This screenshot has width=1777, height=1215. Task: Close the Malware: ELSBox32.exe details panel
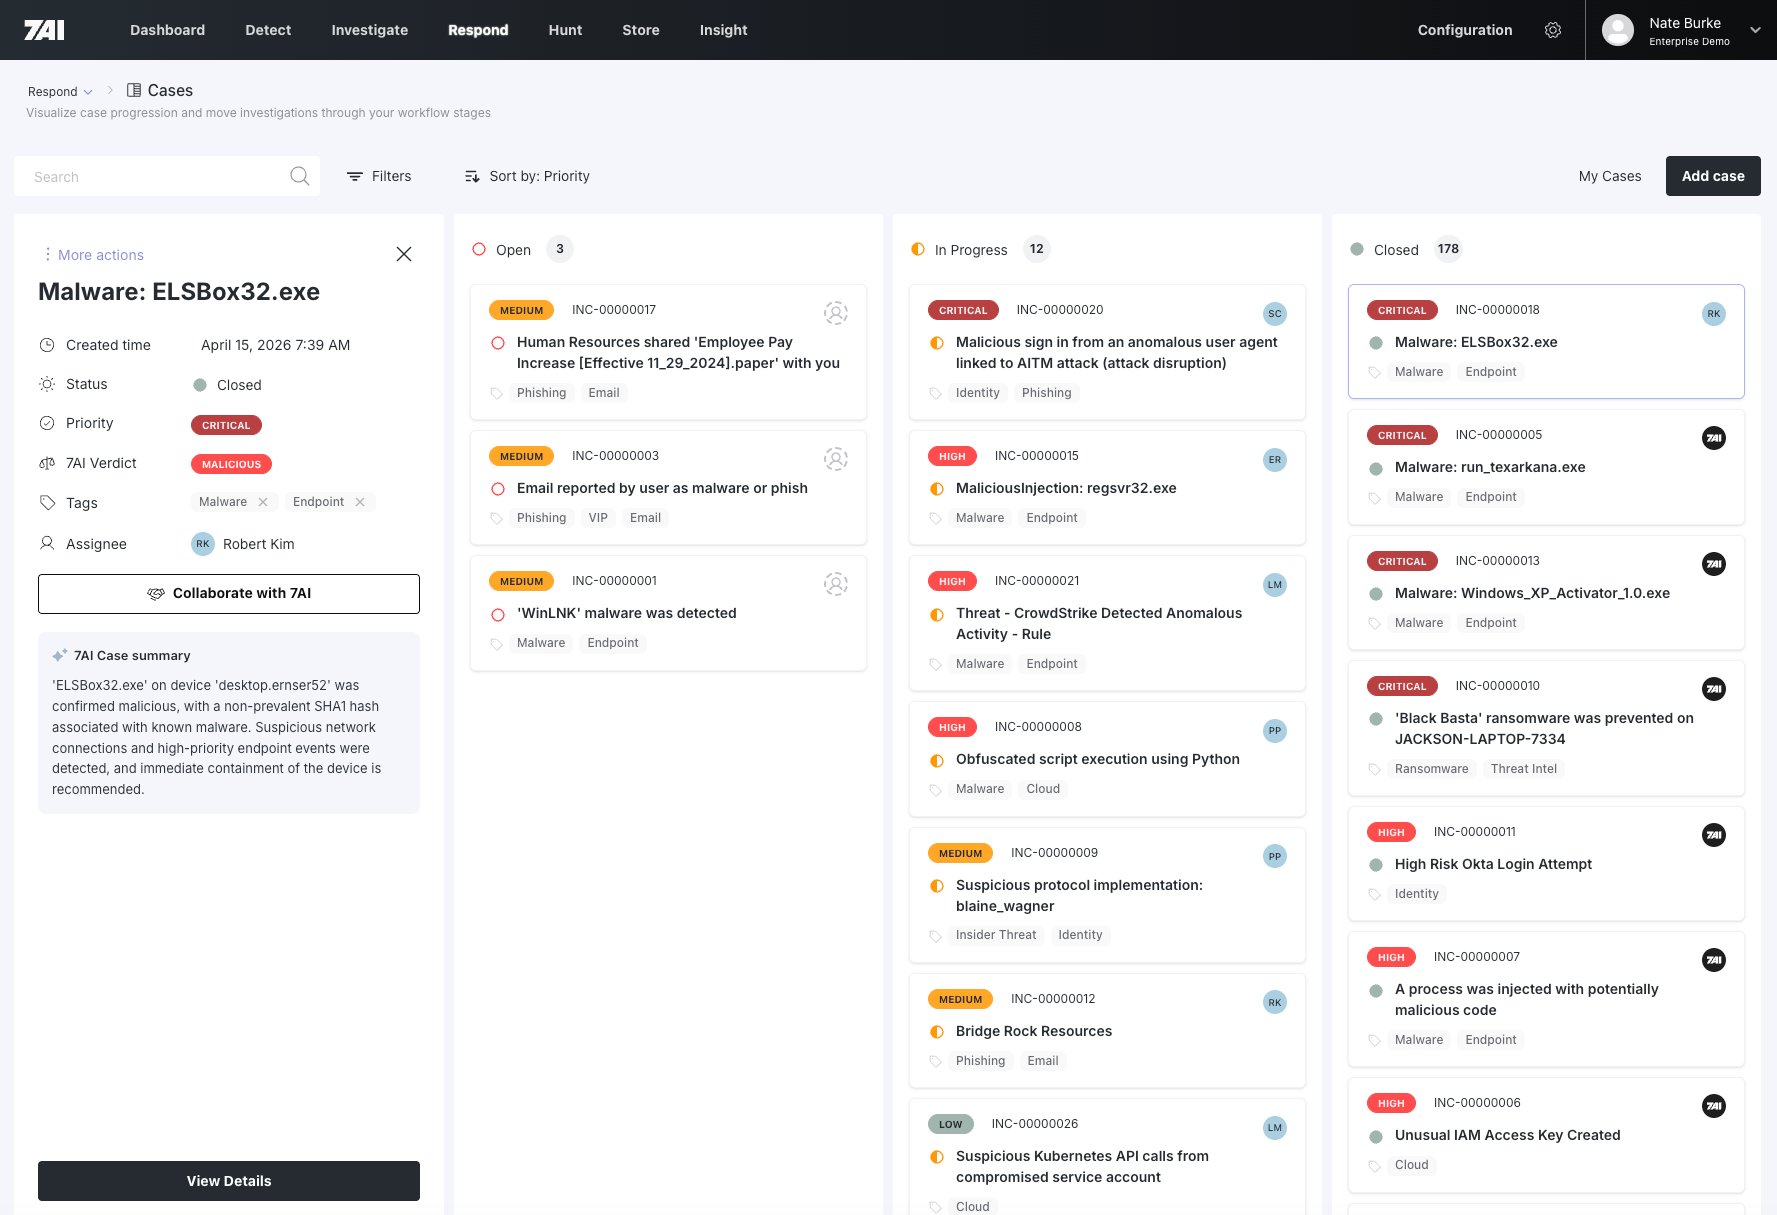tap(404, 254)
